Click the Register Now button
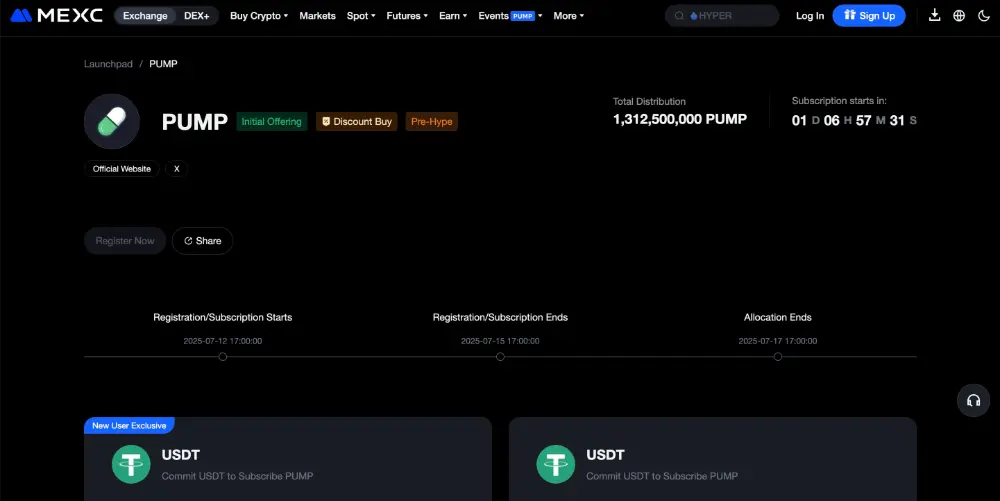This screenshot has height=501, width=1000. pos(125,241)
